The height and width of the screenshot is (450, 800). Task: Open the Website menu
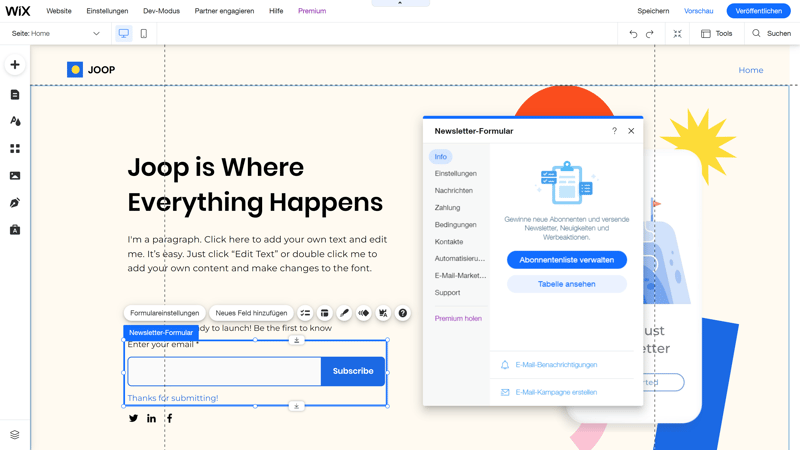point(59,11)
